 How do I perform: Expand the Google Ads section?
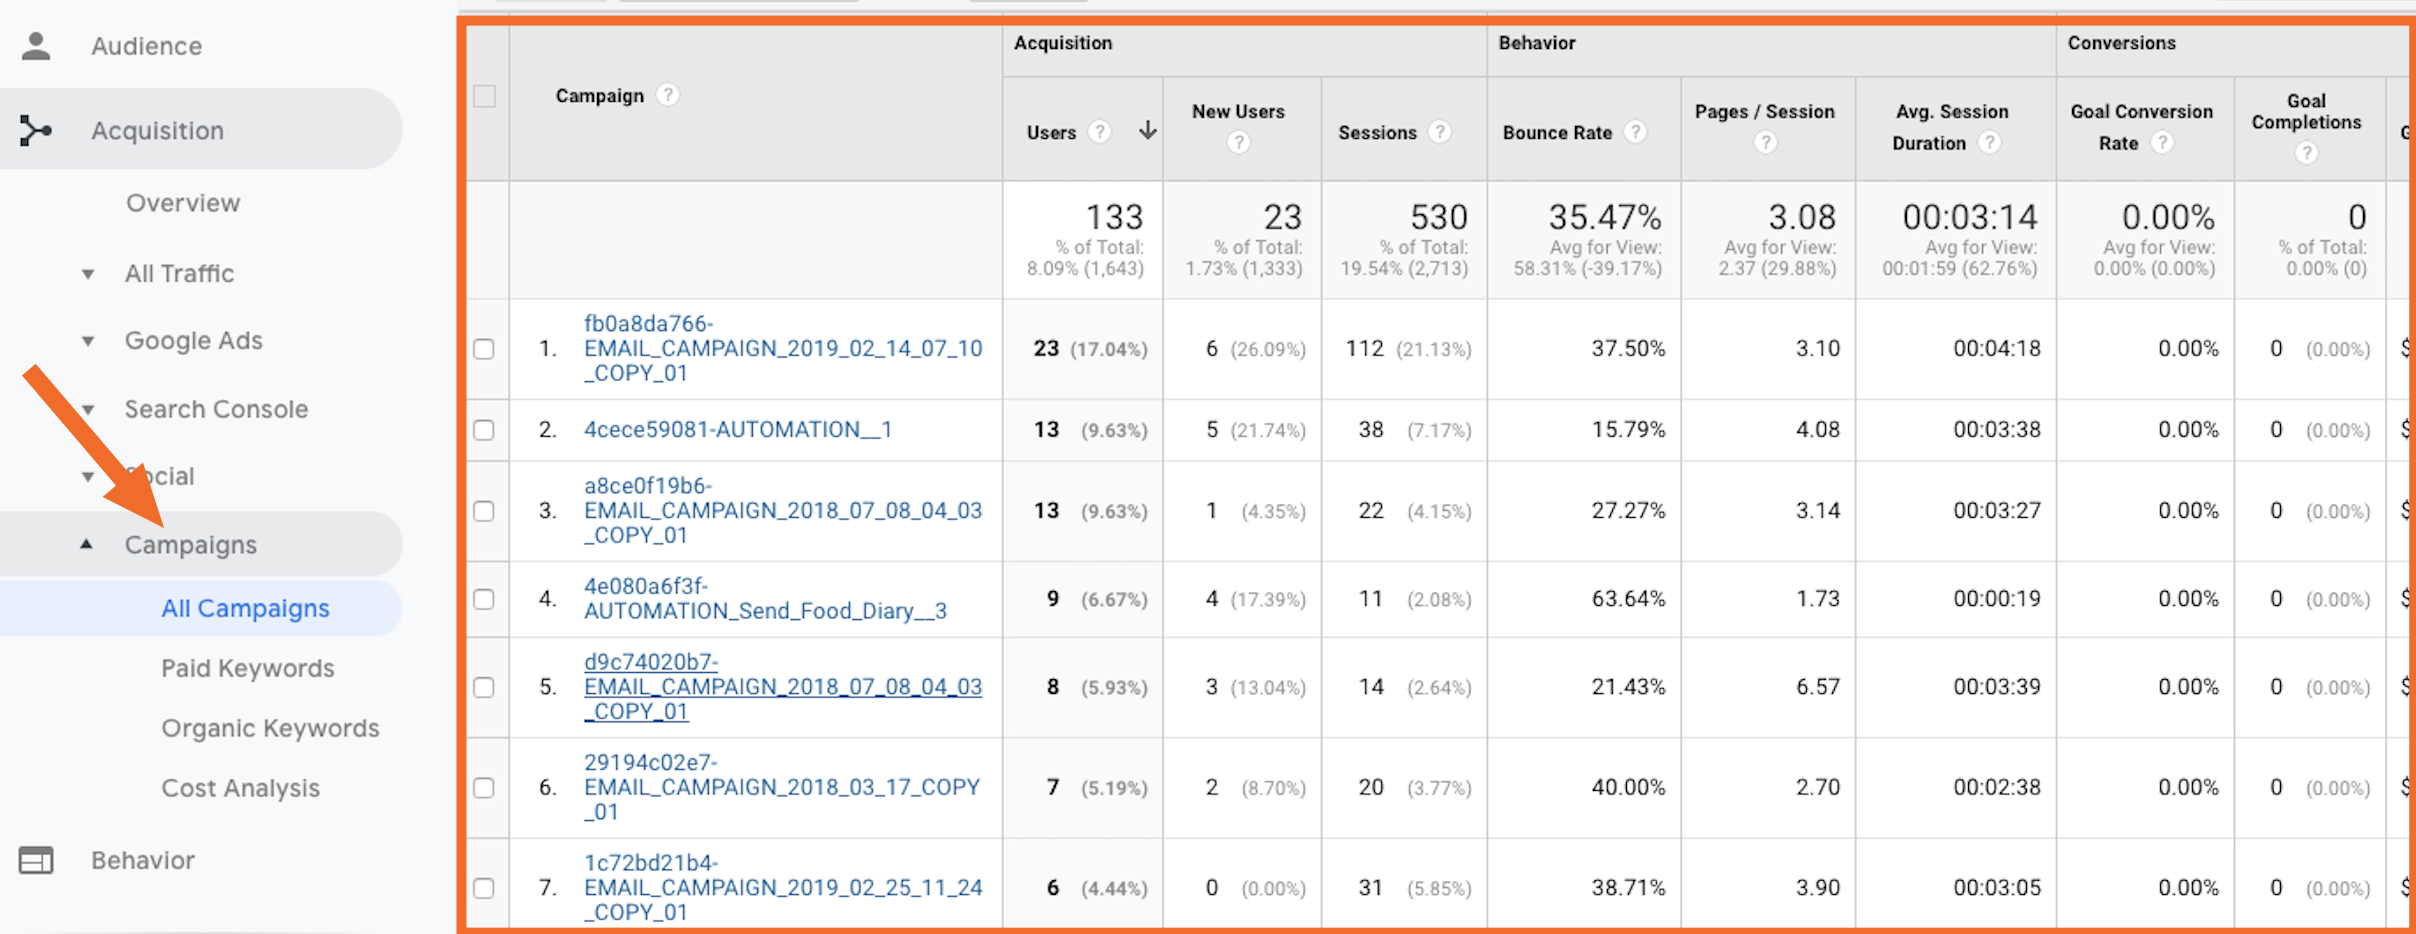[88, 341]
